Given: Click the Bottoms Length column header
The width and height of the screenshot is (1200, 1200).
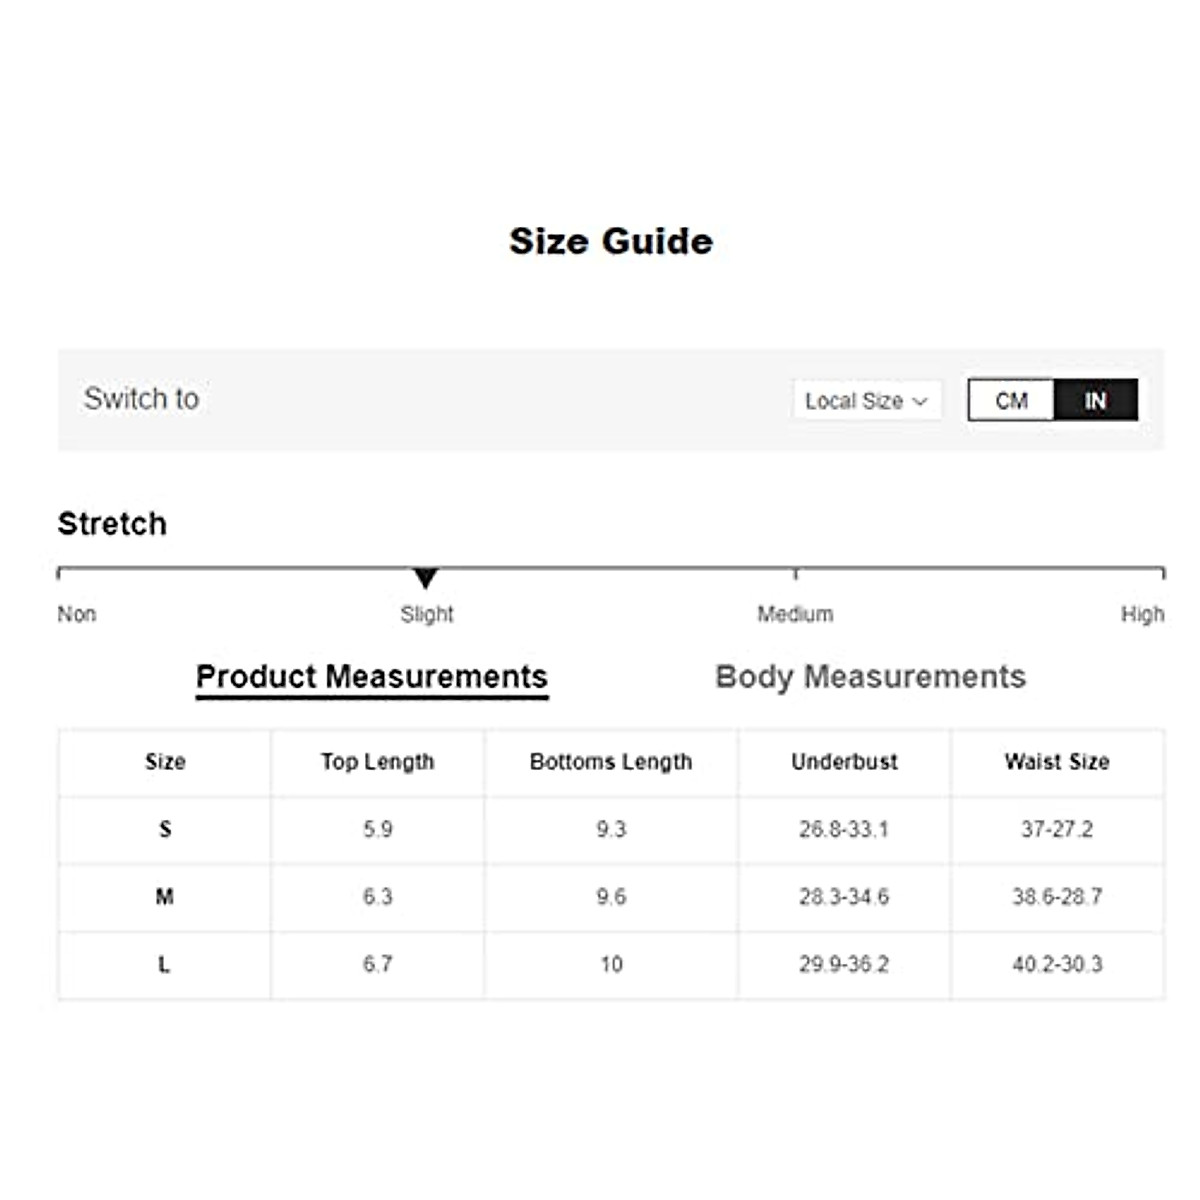Looking at the screenshot, I should click(x=611, y=762).
